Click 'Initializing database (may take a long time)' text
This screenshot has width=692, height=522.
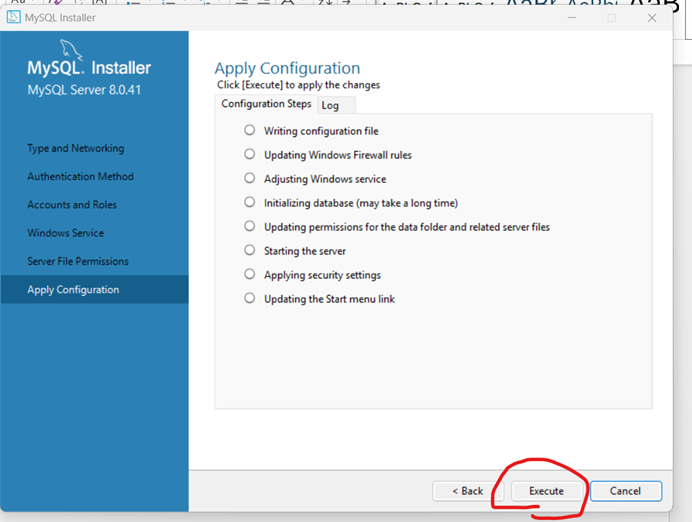pyautogui.click(x=361, y=203)
